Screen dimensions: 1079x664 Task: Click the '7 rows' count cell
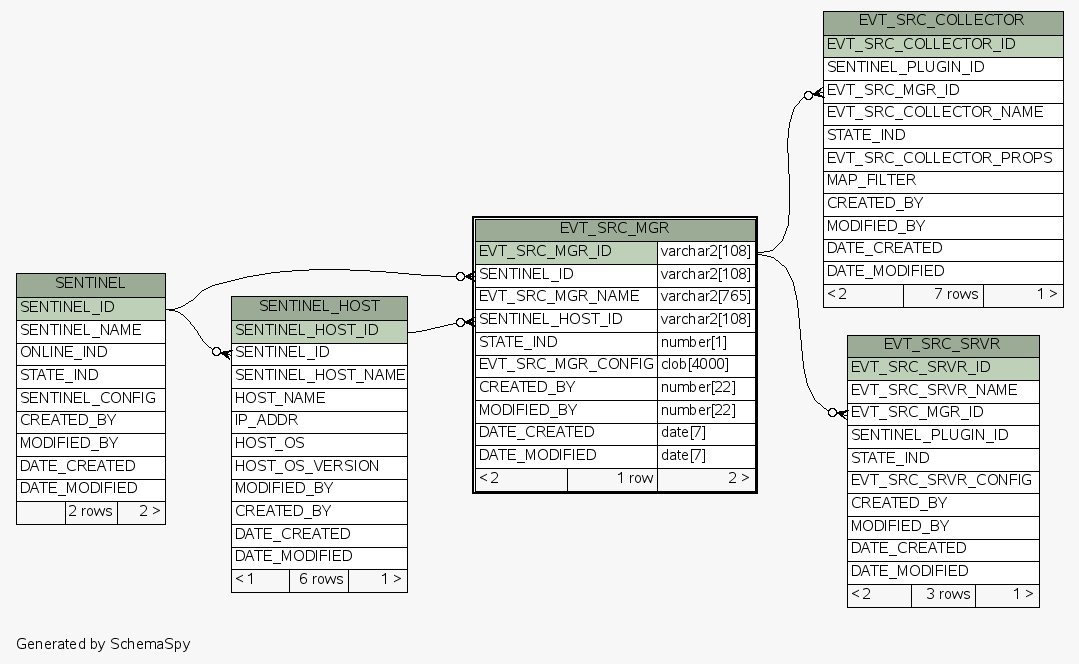pyautogui.click(x=942, y=294)
